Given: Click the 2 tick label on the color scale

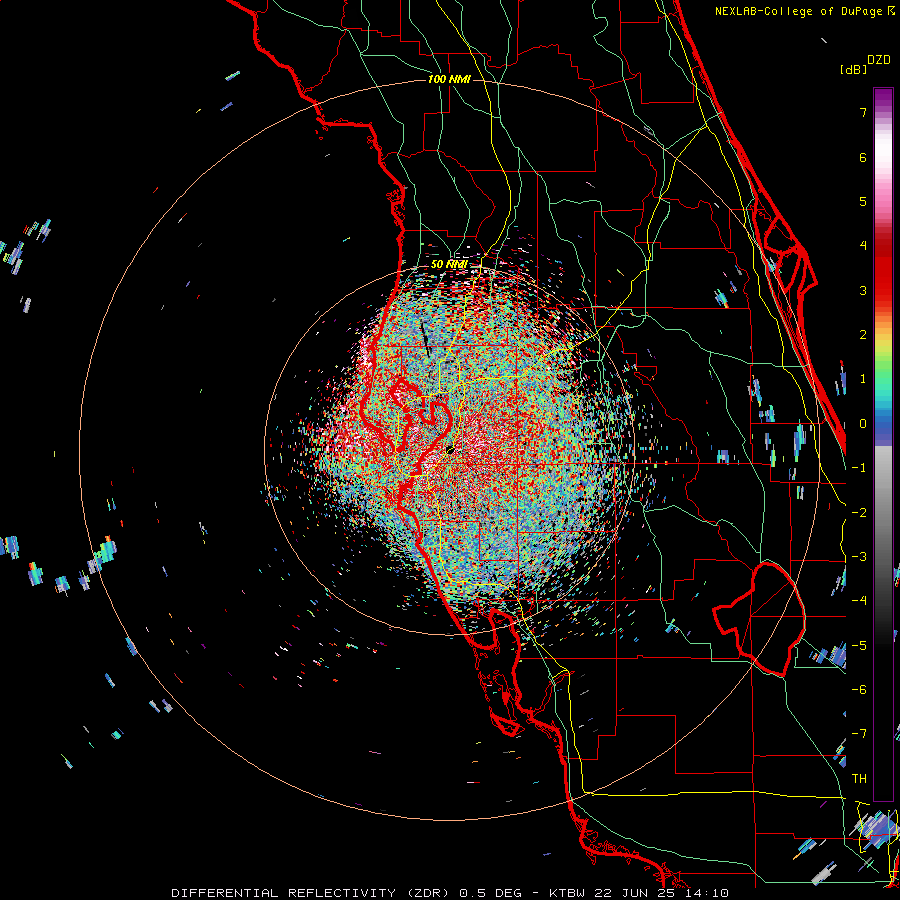Looking at the screenshot, I should [863, 335].
